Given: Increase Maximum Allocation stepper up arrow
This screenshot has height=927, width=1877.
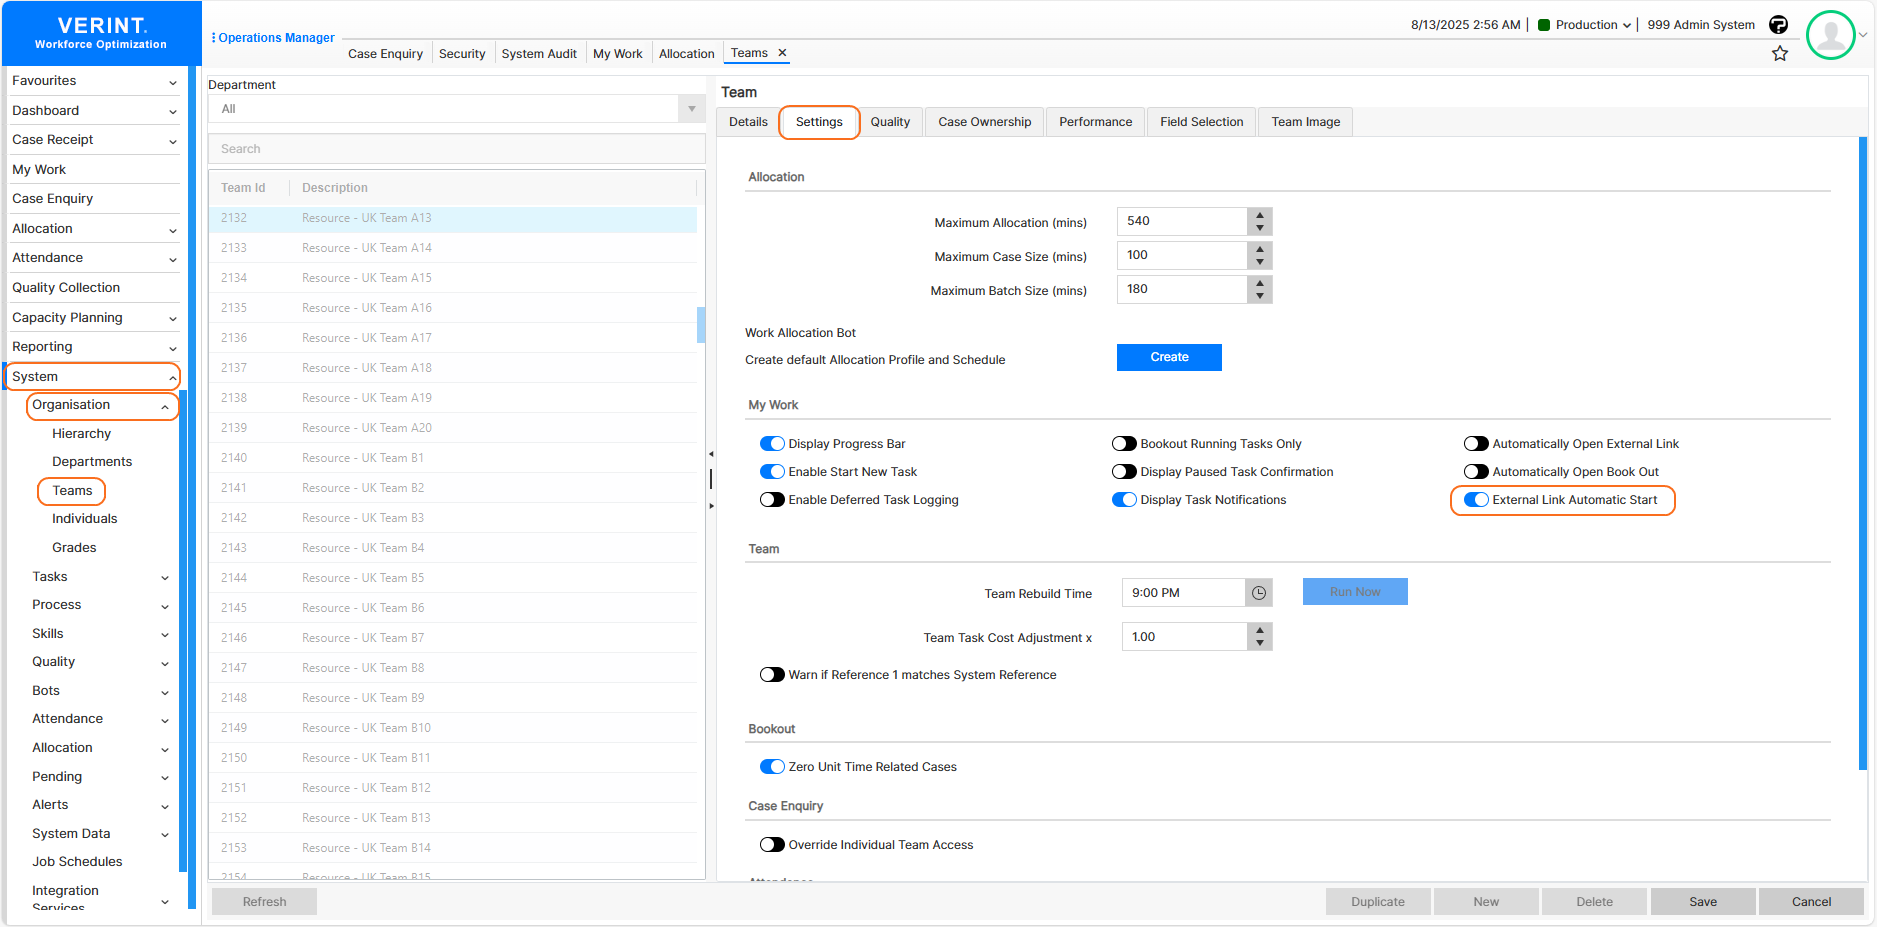Looking at the screenshot, I should 1260,215.
